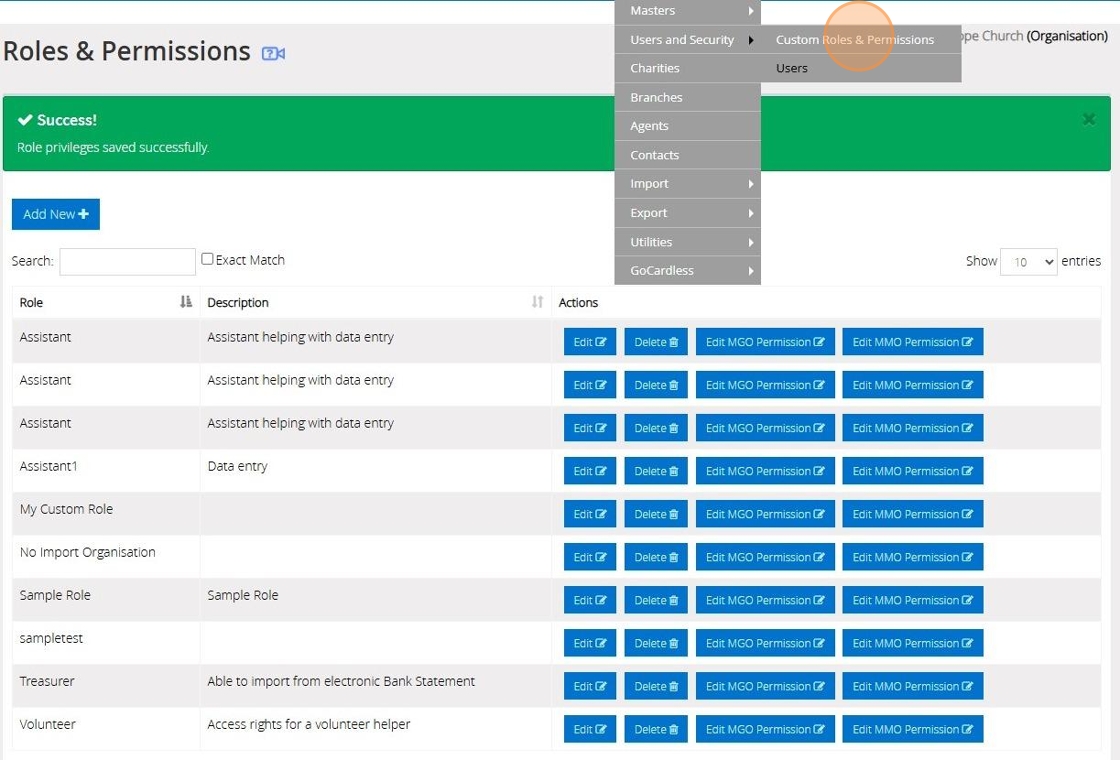Delete the Assistant1 role
Image resolution: width=1120 pixels, height=760 pixels.
pyautogui.click(x=656, y=471)
